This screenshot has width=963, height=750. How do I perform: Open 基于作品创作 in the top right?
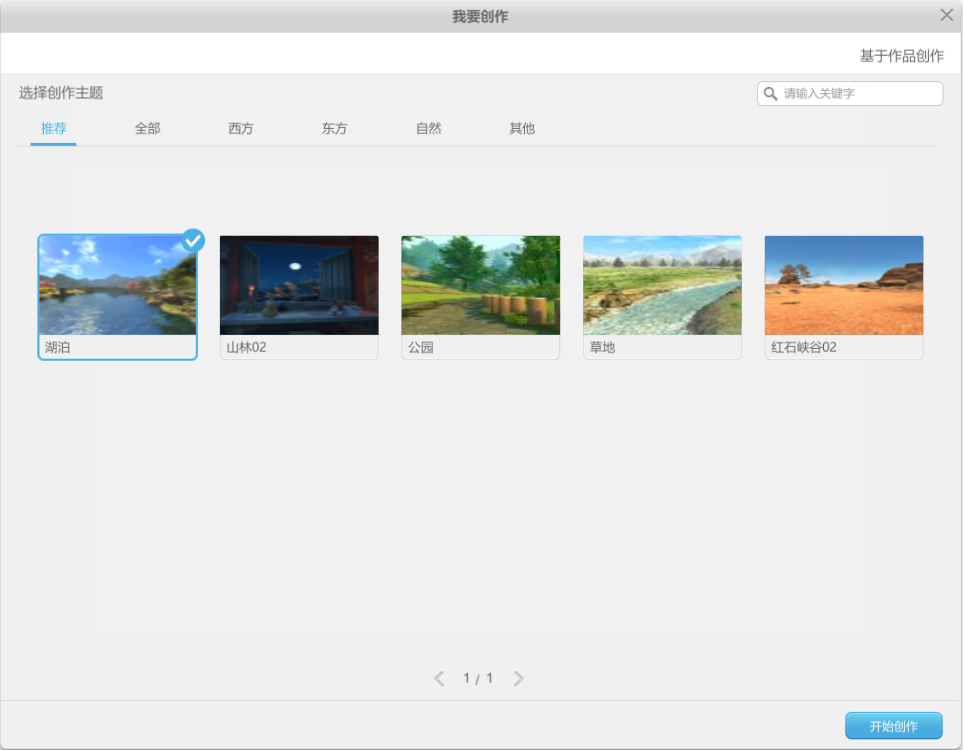point(899,55)
